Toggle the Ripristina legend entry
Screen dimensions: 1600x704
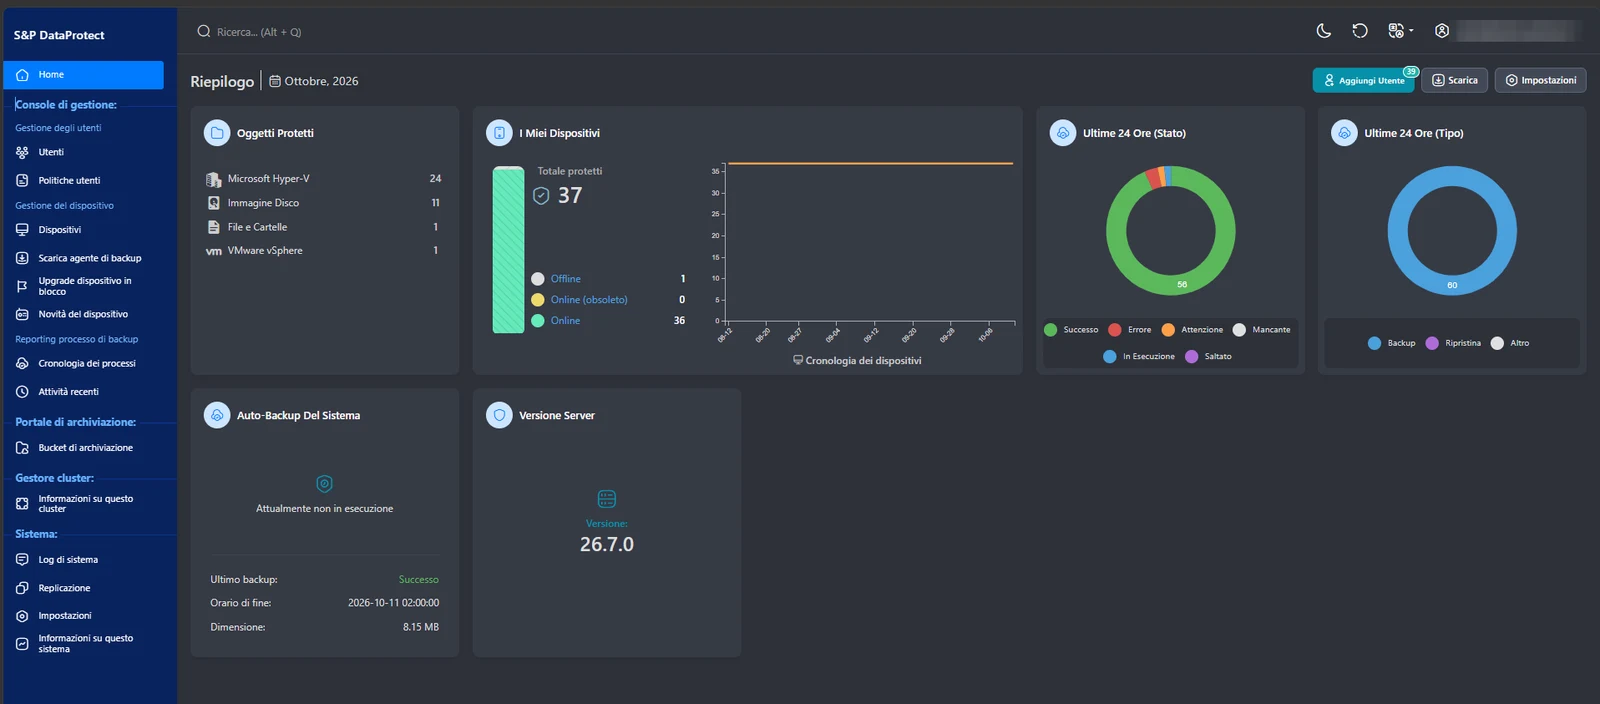coord(1453,343)
